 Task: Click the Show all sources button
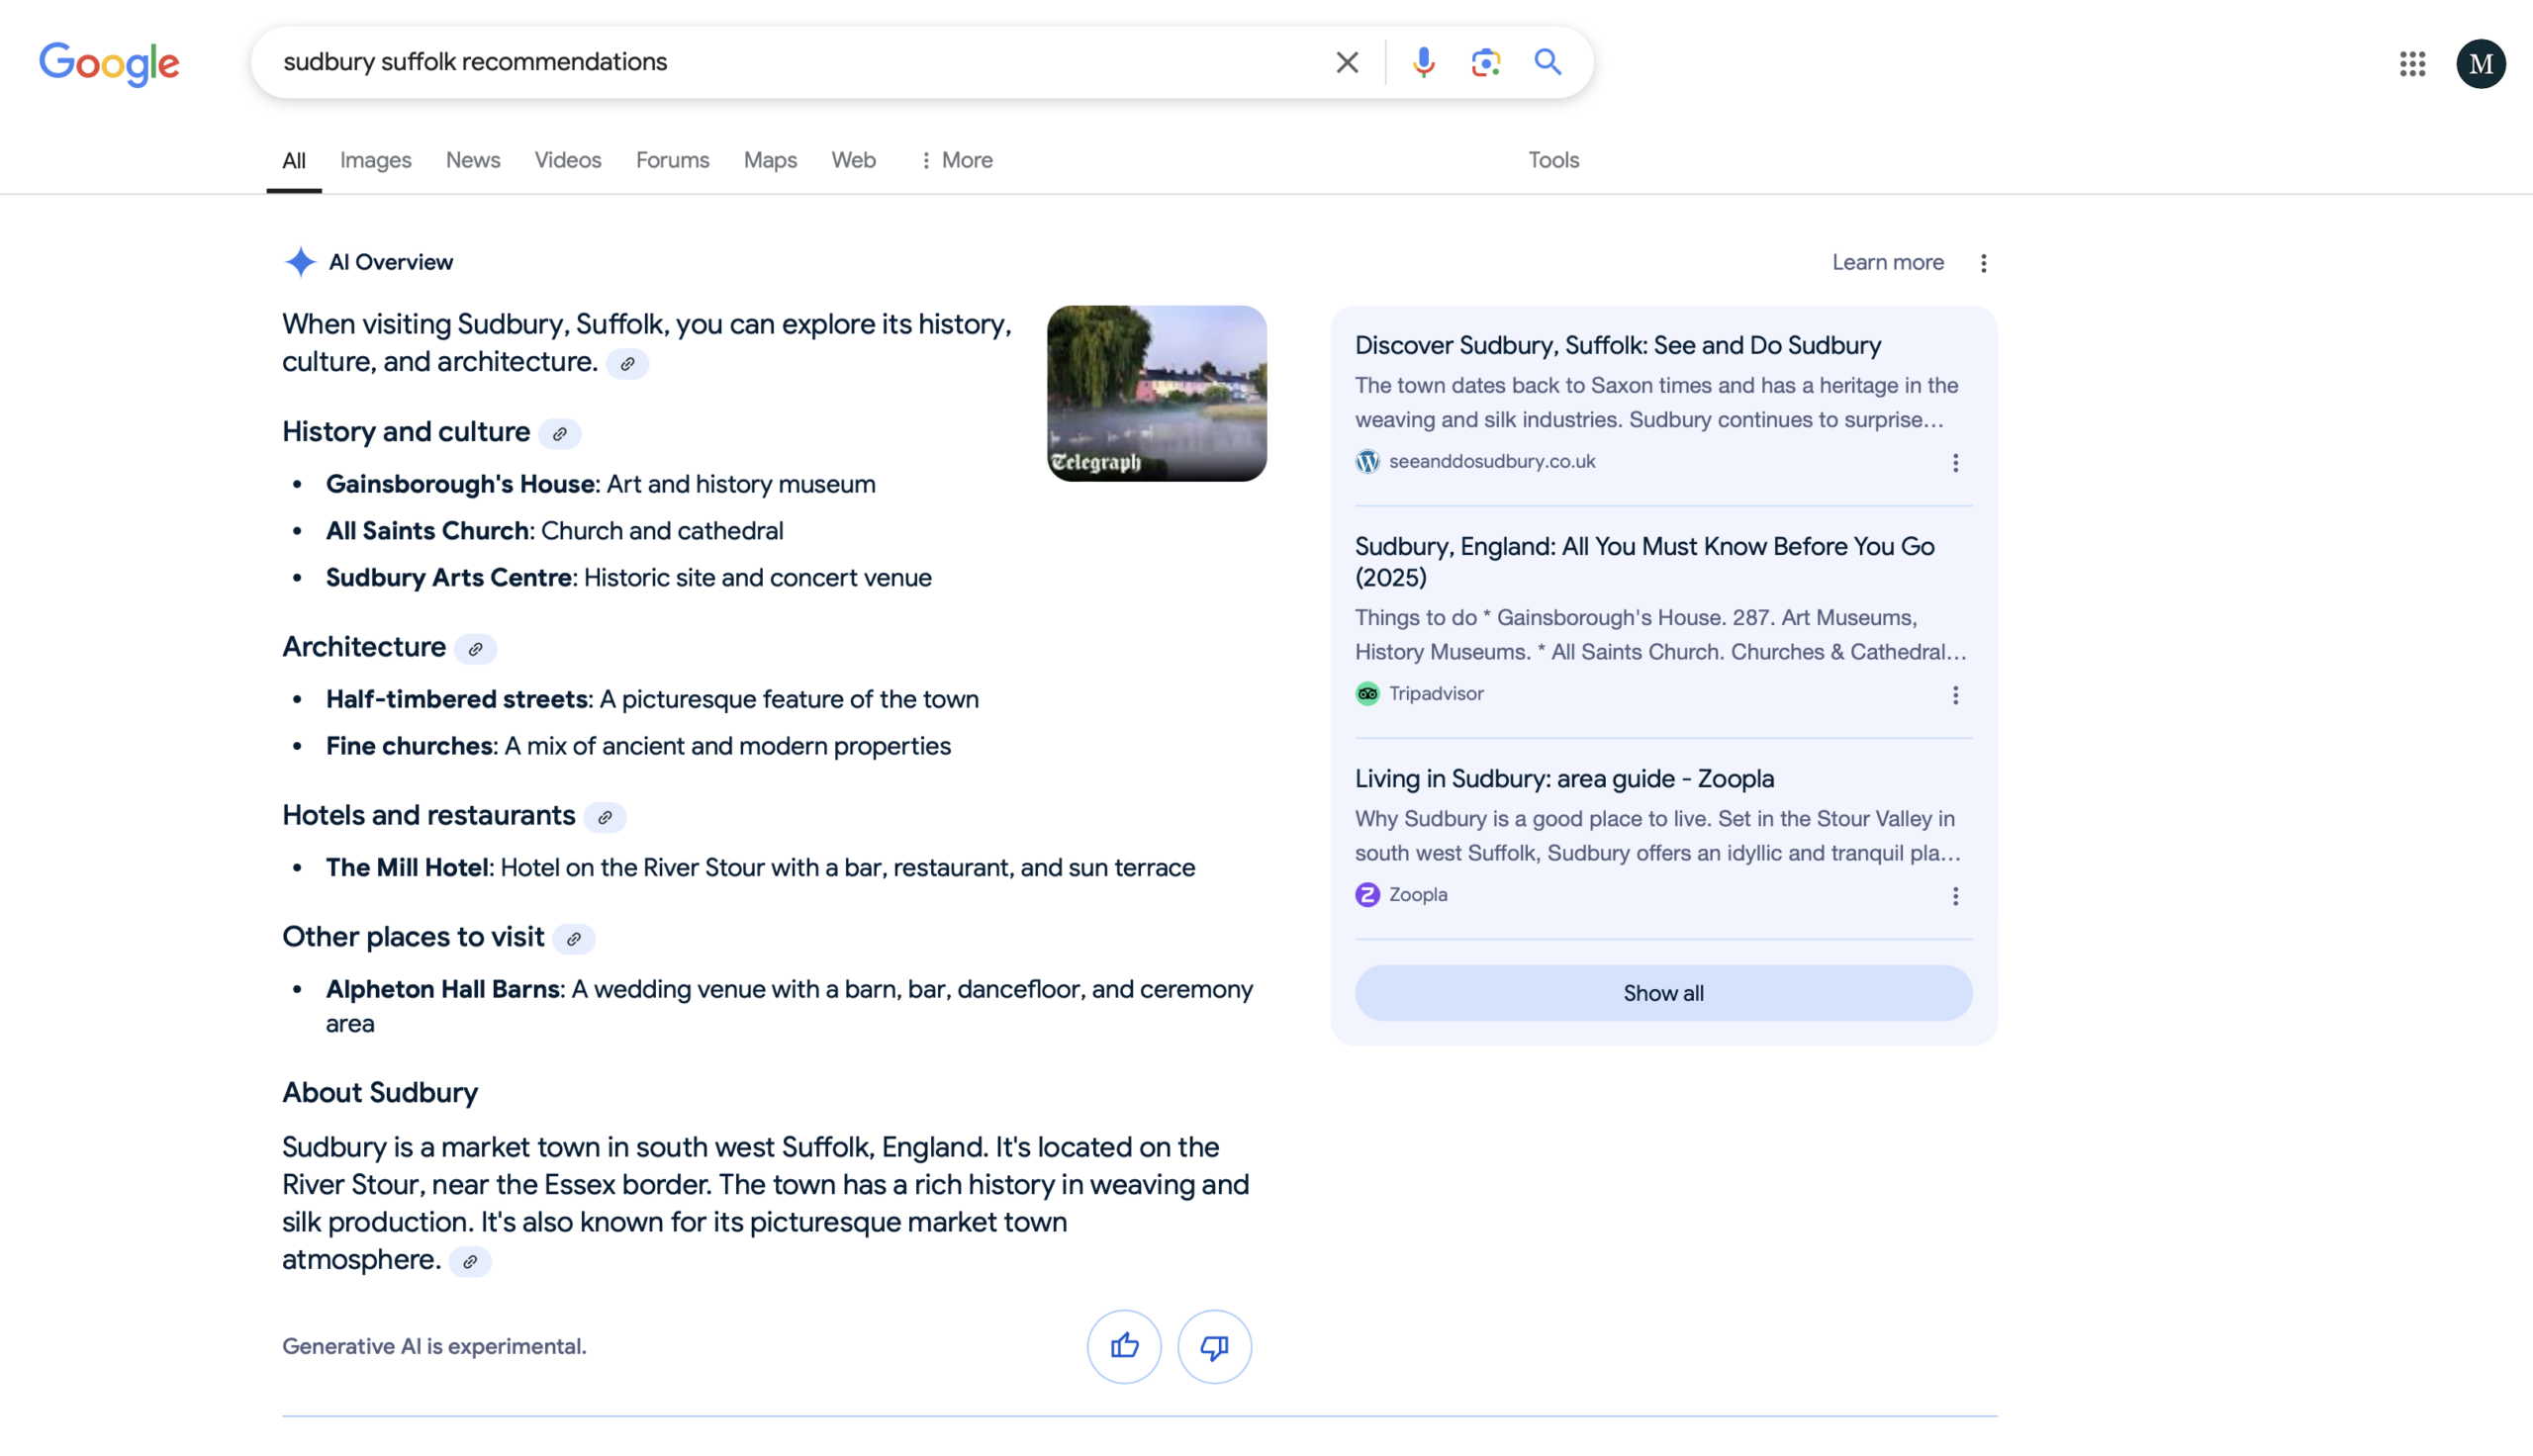coord(1663,993)
